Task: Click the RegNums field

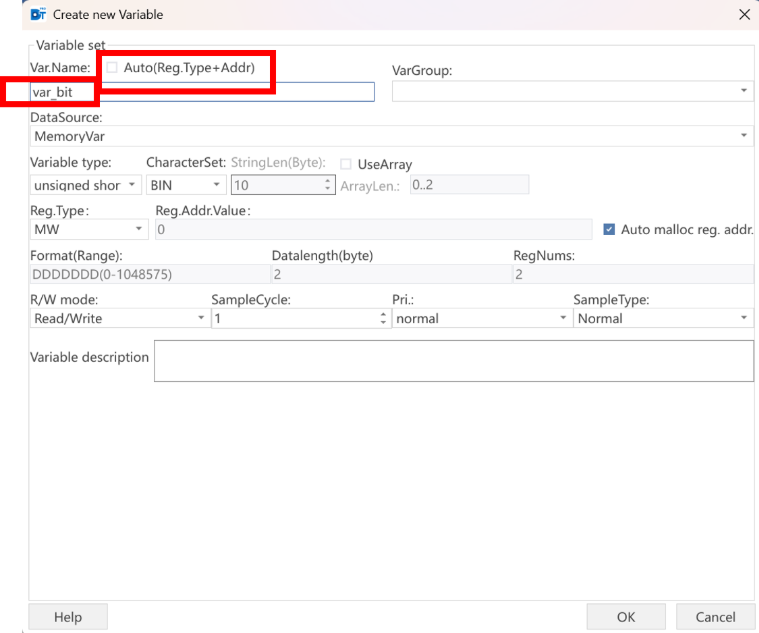Action: click(x=633, y=274)
